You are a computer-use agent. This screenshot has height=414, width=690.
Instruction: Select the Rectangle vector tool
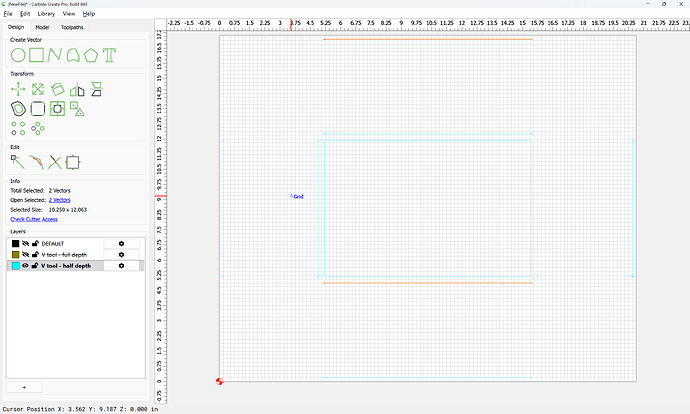click(x=37, y=55)
